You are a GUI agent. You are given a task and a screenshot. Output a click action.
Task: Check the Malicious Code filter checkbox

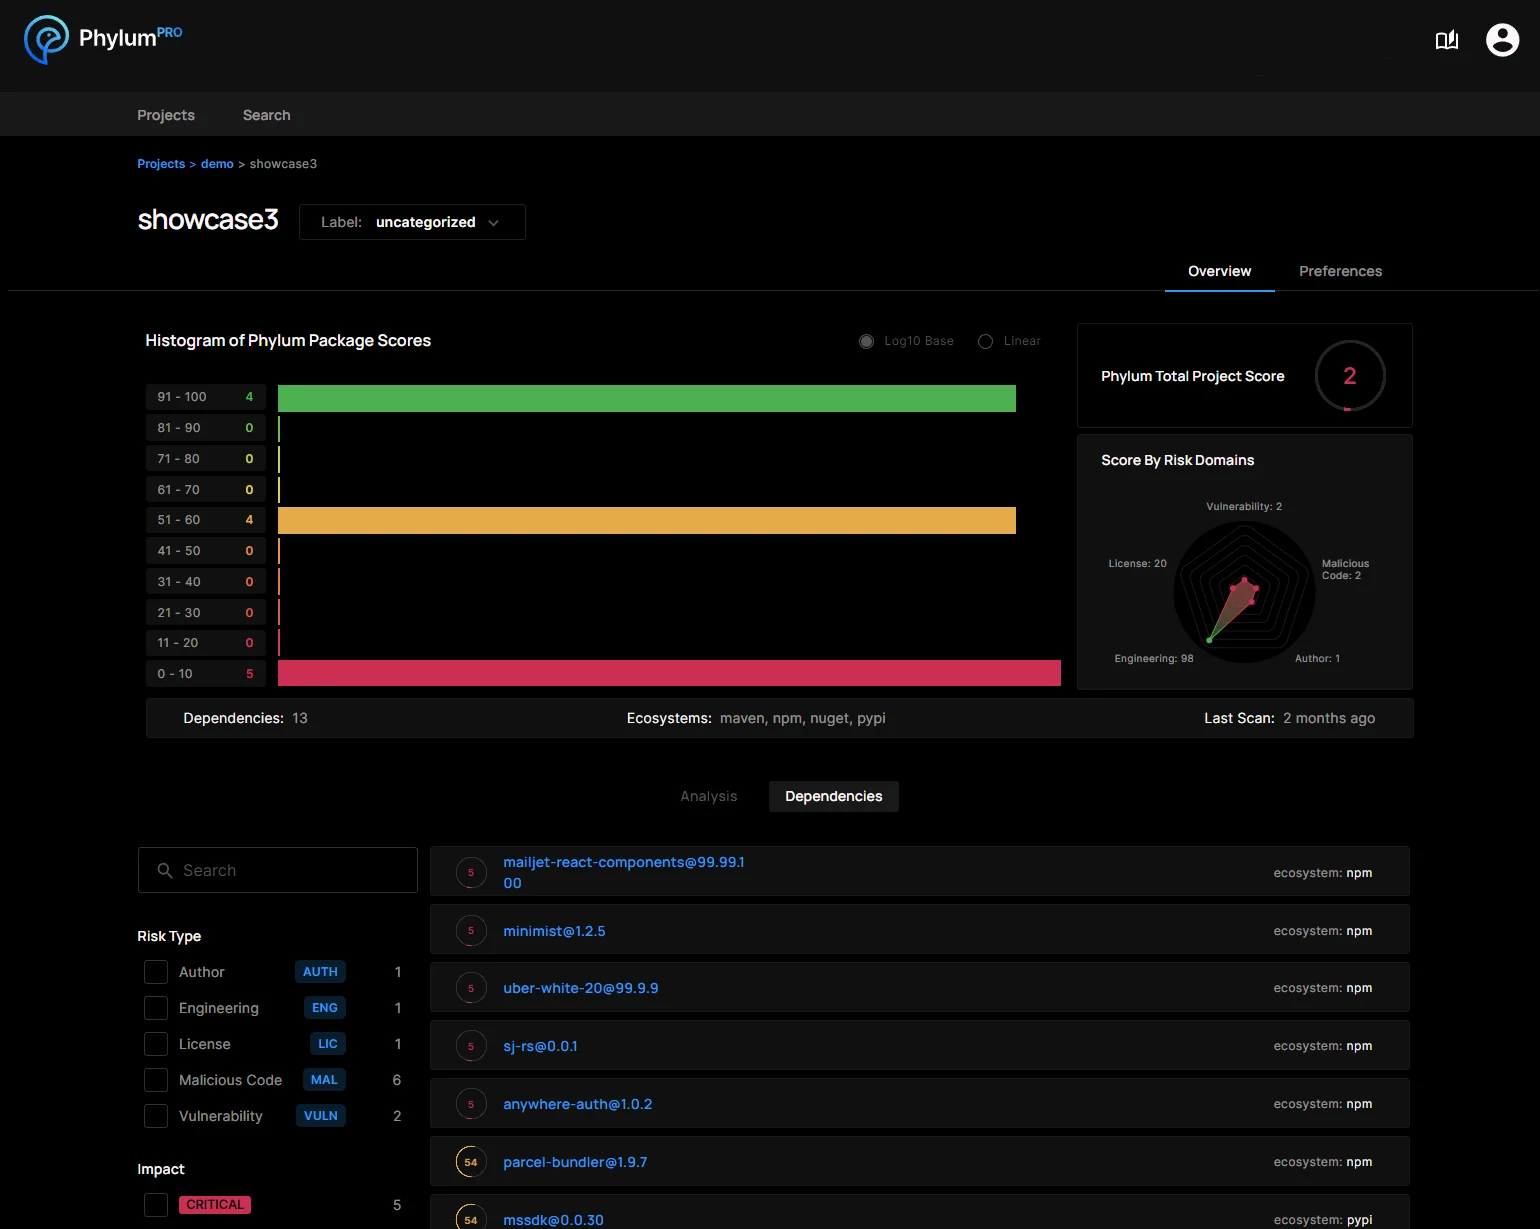pos(156,1080)
